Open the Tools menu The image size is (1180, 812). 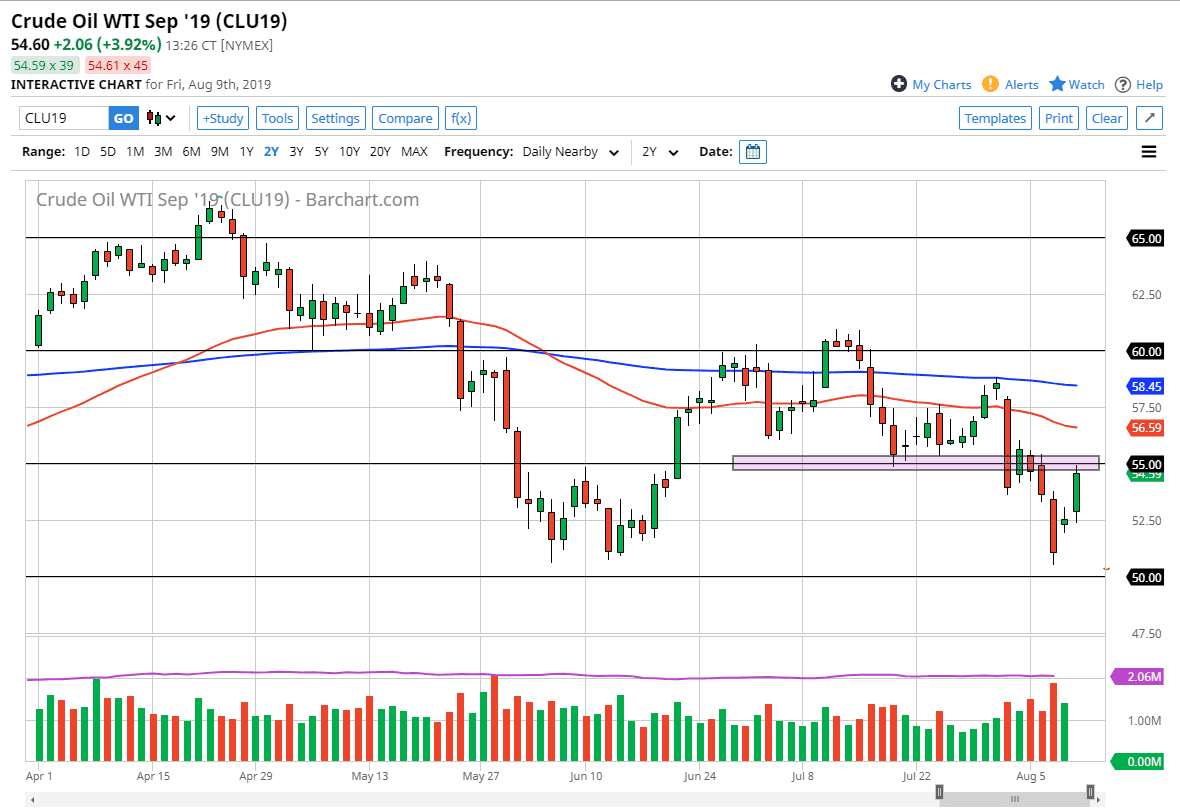click(277, 118)
